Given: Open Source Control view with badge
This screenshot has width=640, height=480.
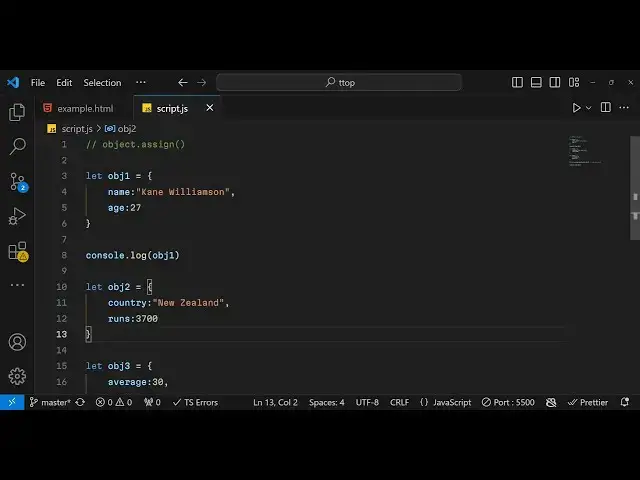Looking at the screenshot, I should point(18,182).
